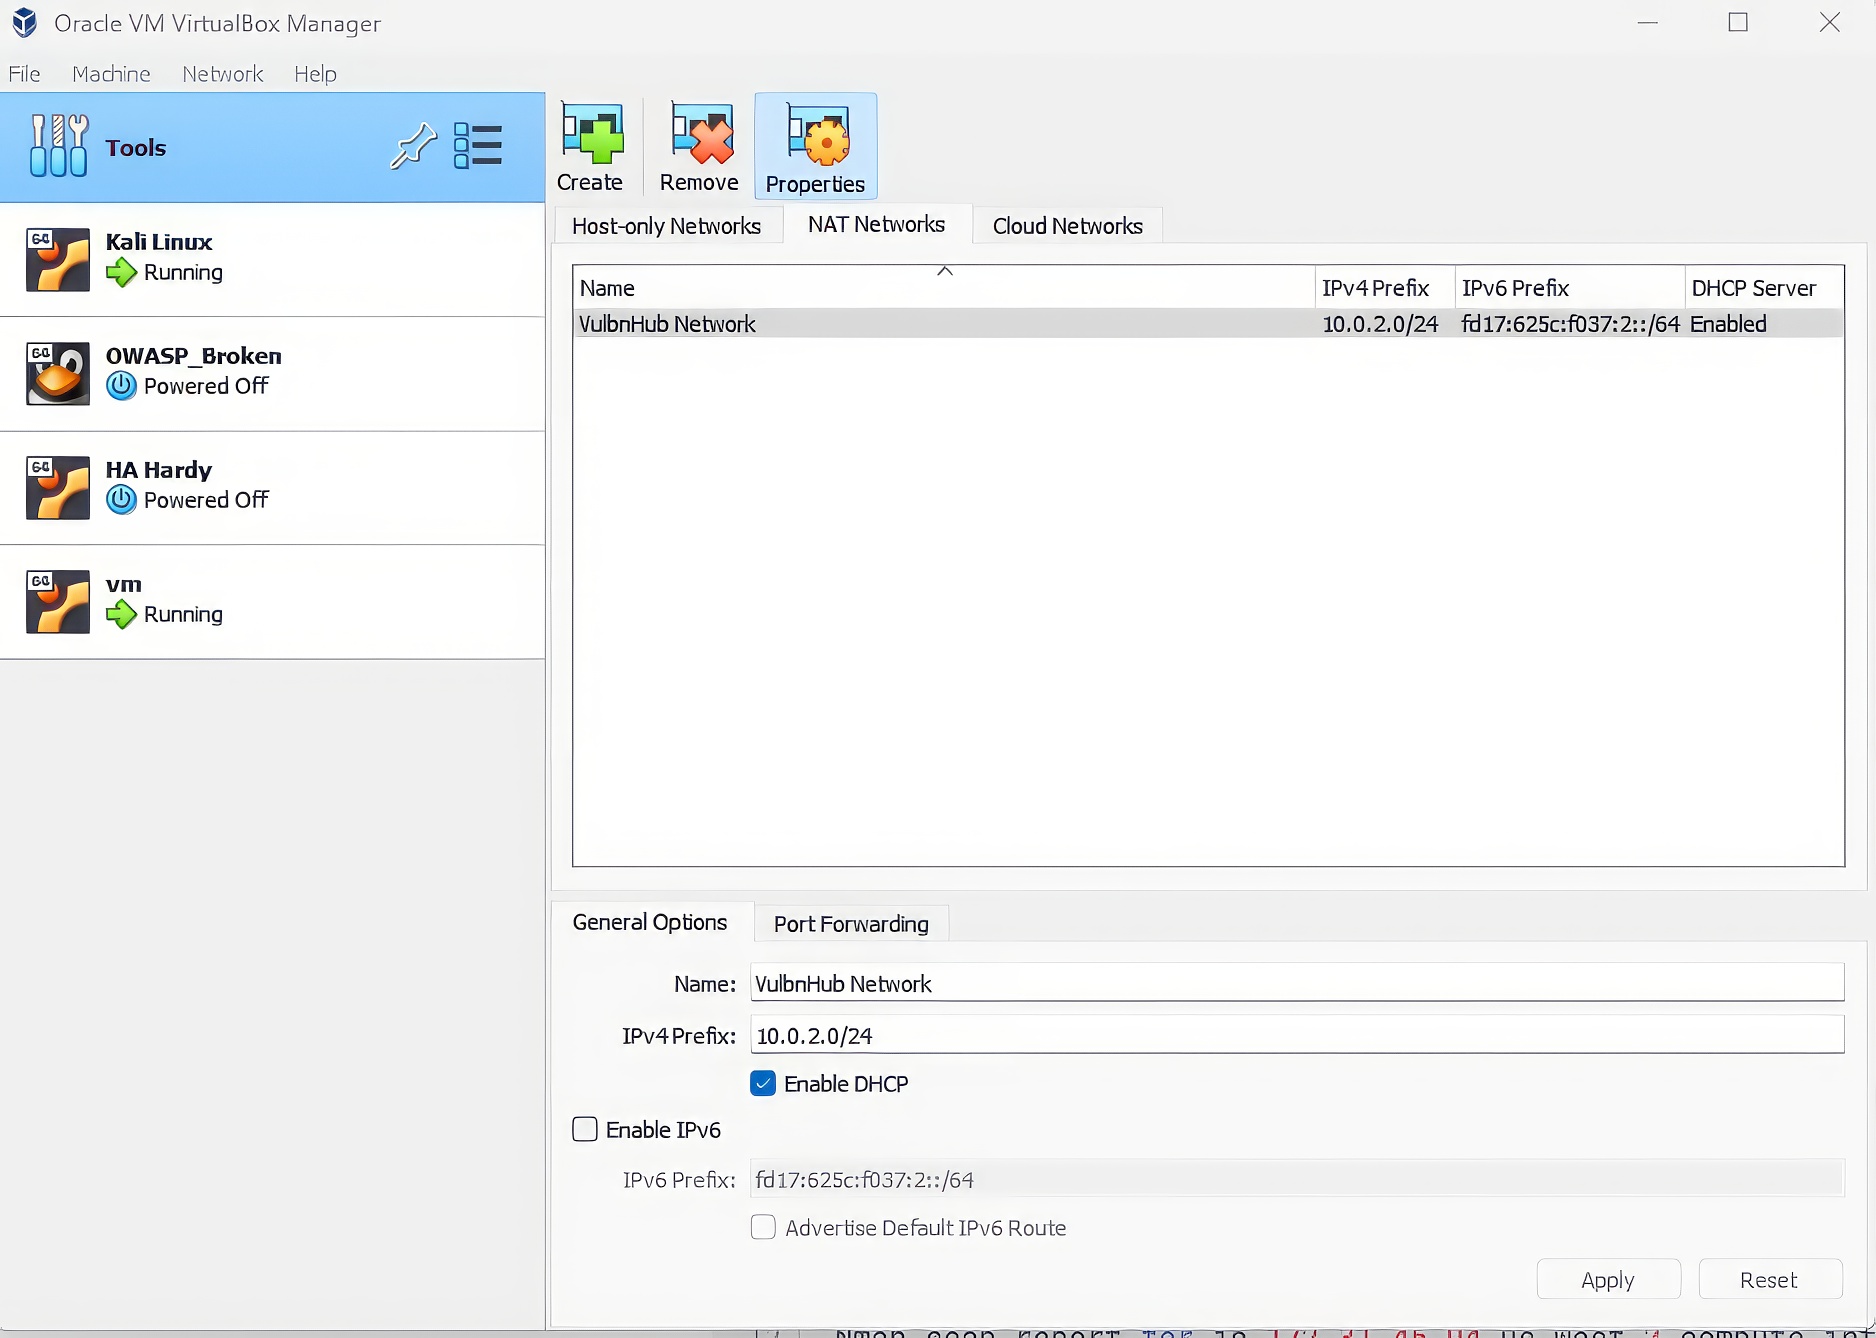This screenshot has height=1338, width=1876.
Task: Toggle Advertise Default IPv6 Route checkbox
Action: [763, 1228]
